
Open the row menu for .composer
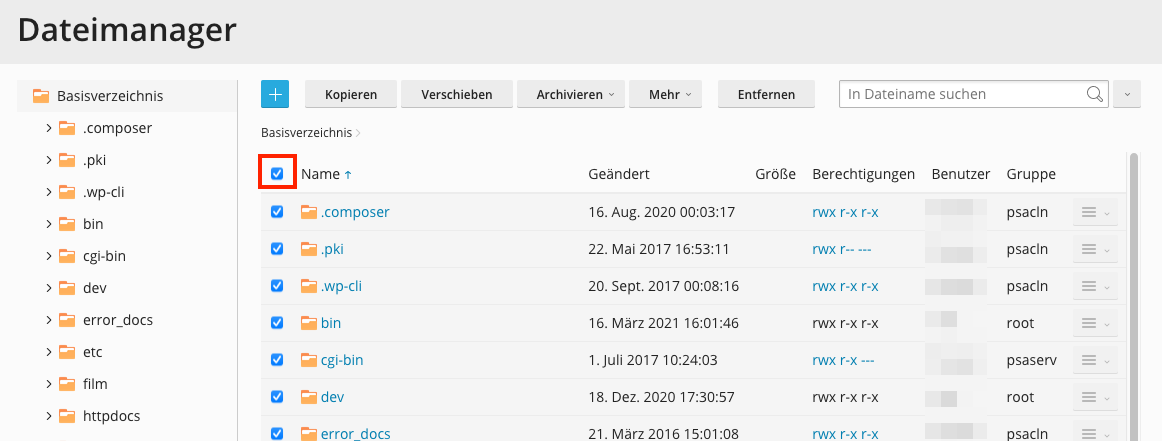[1094, 212]
